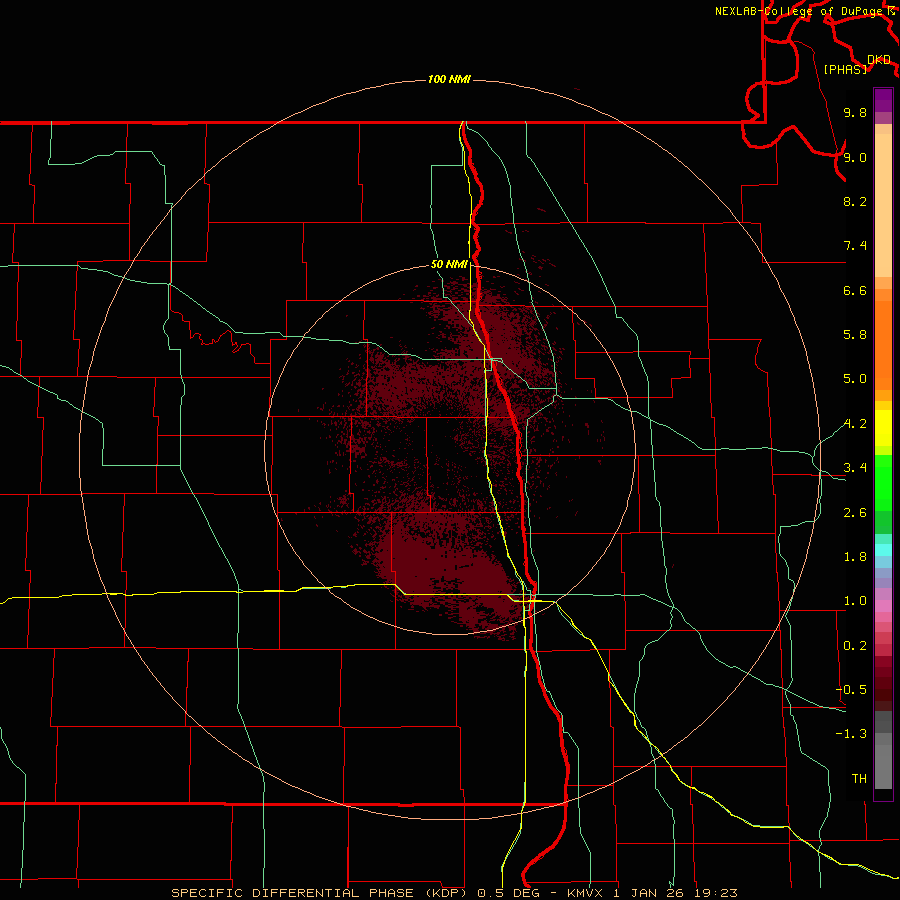
Task: Pick the orange band on the color bar
Action: coord(883,346)
